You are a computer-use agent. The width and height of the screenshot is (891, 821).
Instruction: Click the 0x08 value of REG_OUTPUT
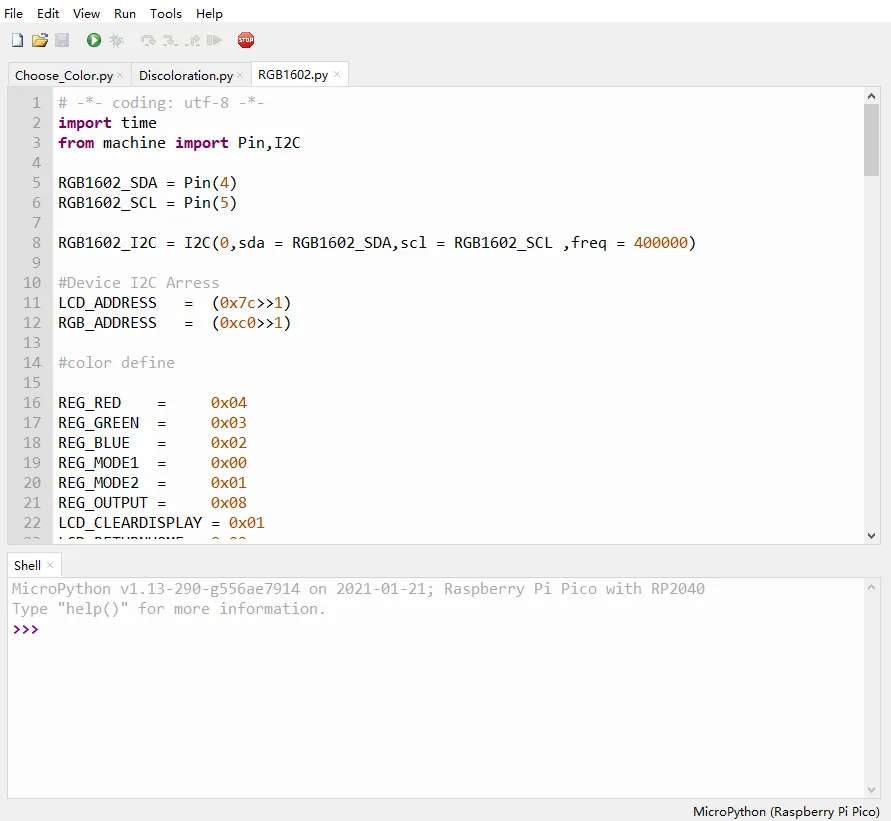pyautogui.click(x=228, y=503)
